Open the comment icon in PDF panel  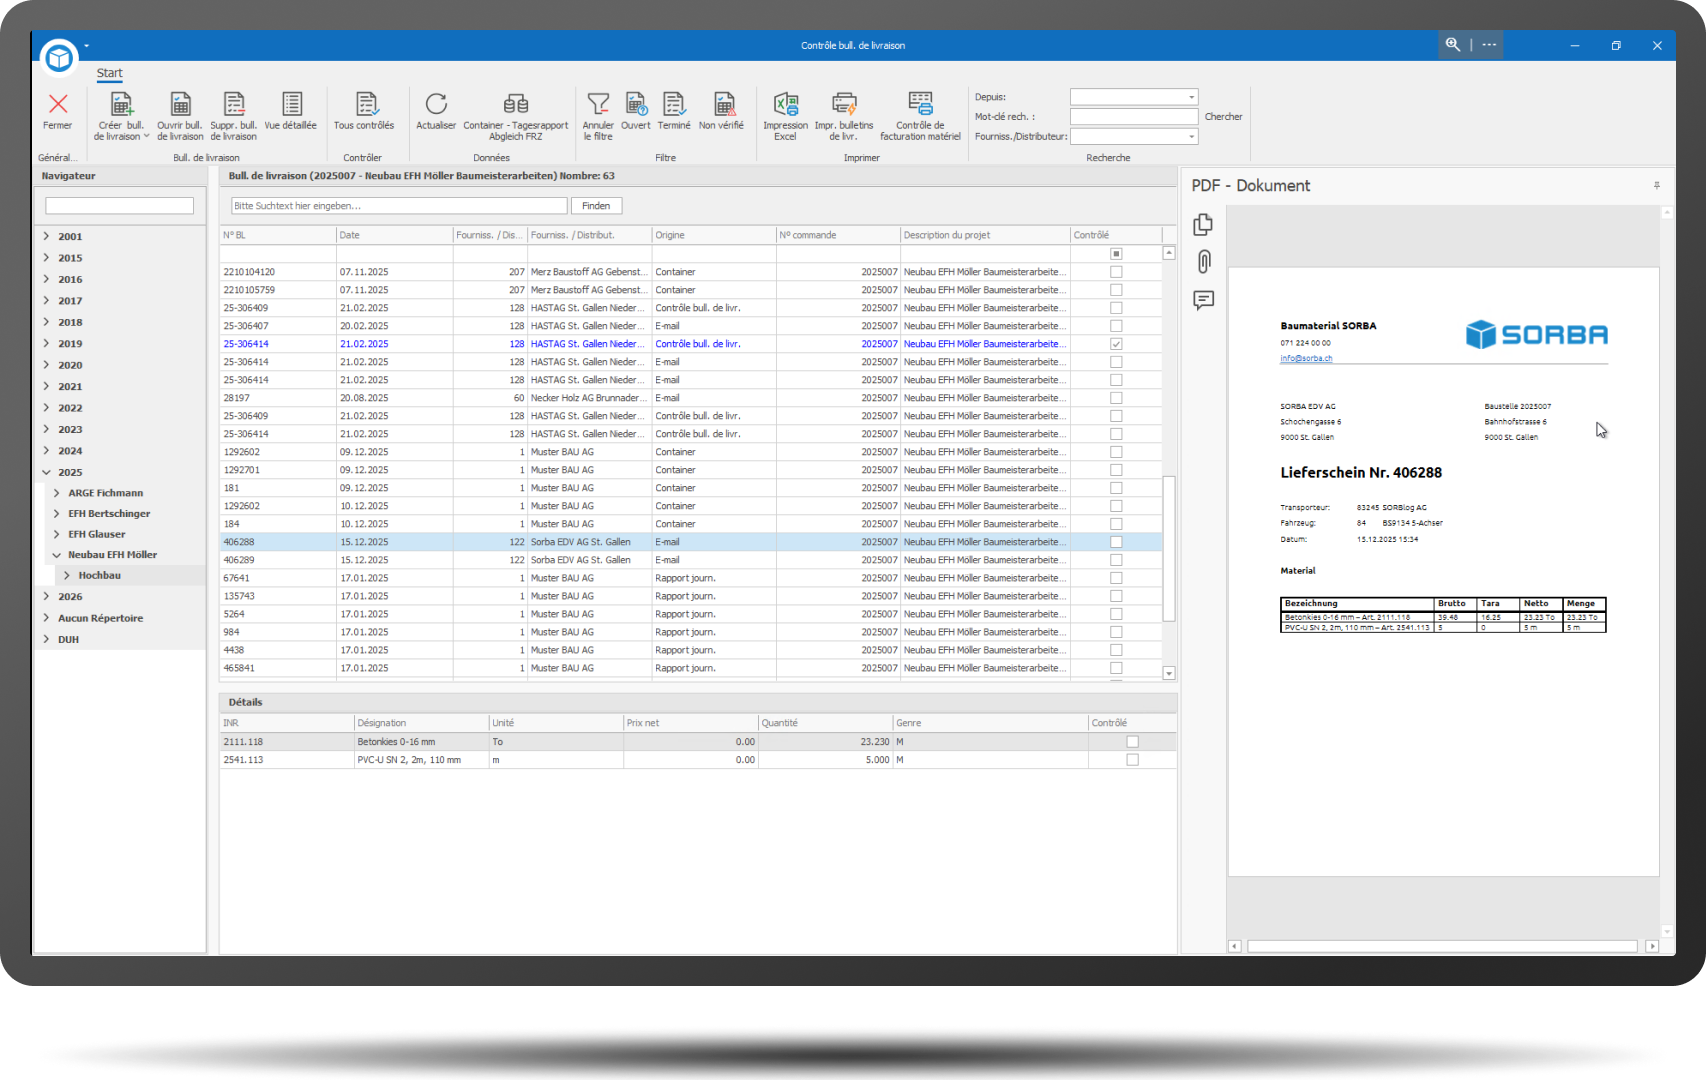click(1204, 300)
